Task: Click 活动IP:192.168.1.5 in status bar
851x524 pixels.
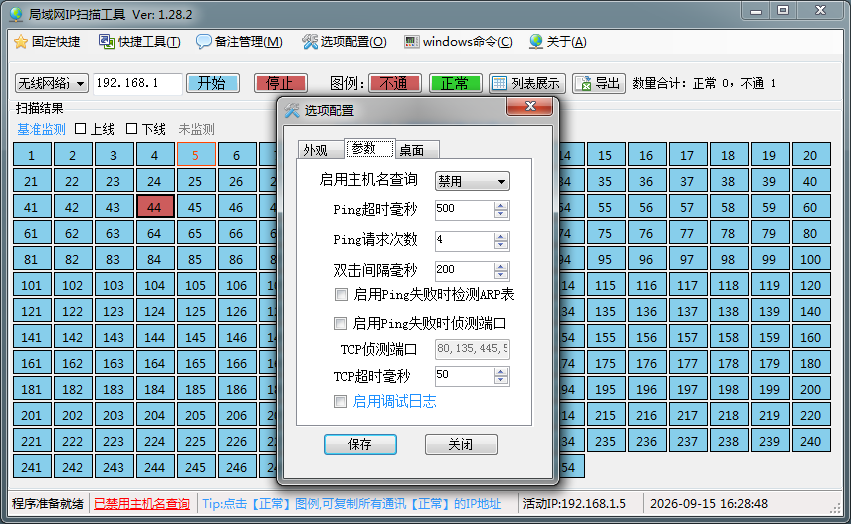Action: (574, 504)
